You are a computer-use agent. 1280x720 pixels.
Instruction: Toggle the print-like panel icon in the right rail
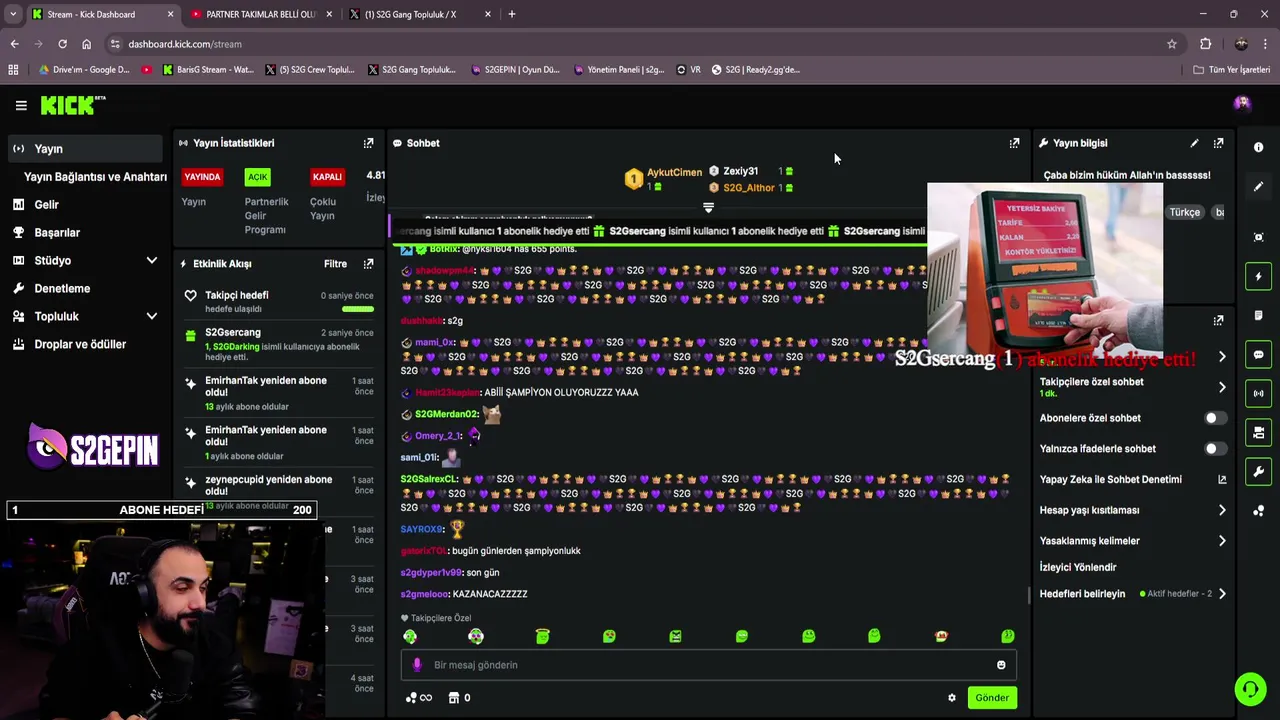(x=1258, y=433)
